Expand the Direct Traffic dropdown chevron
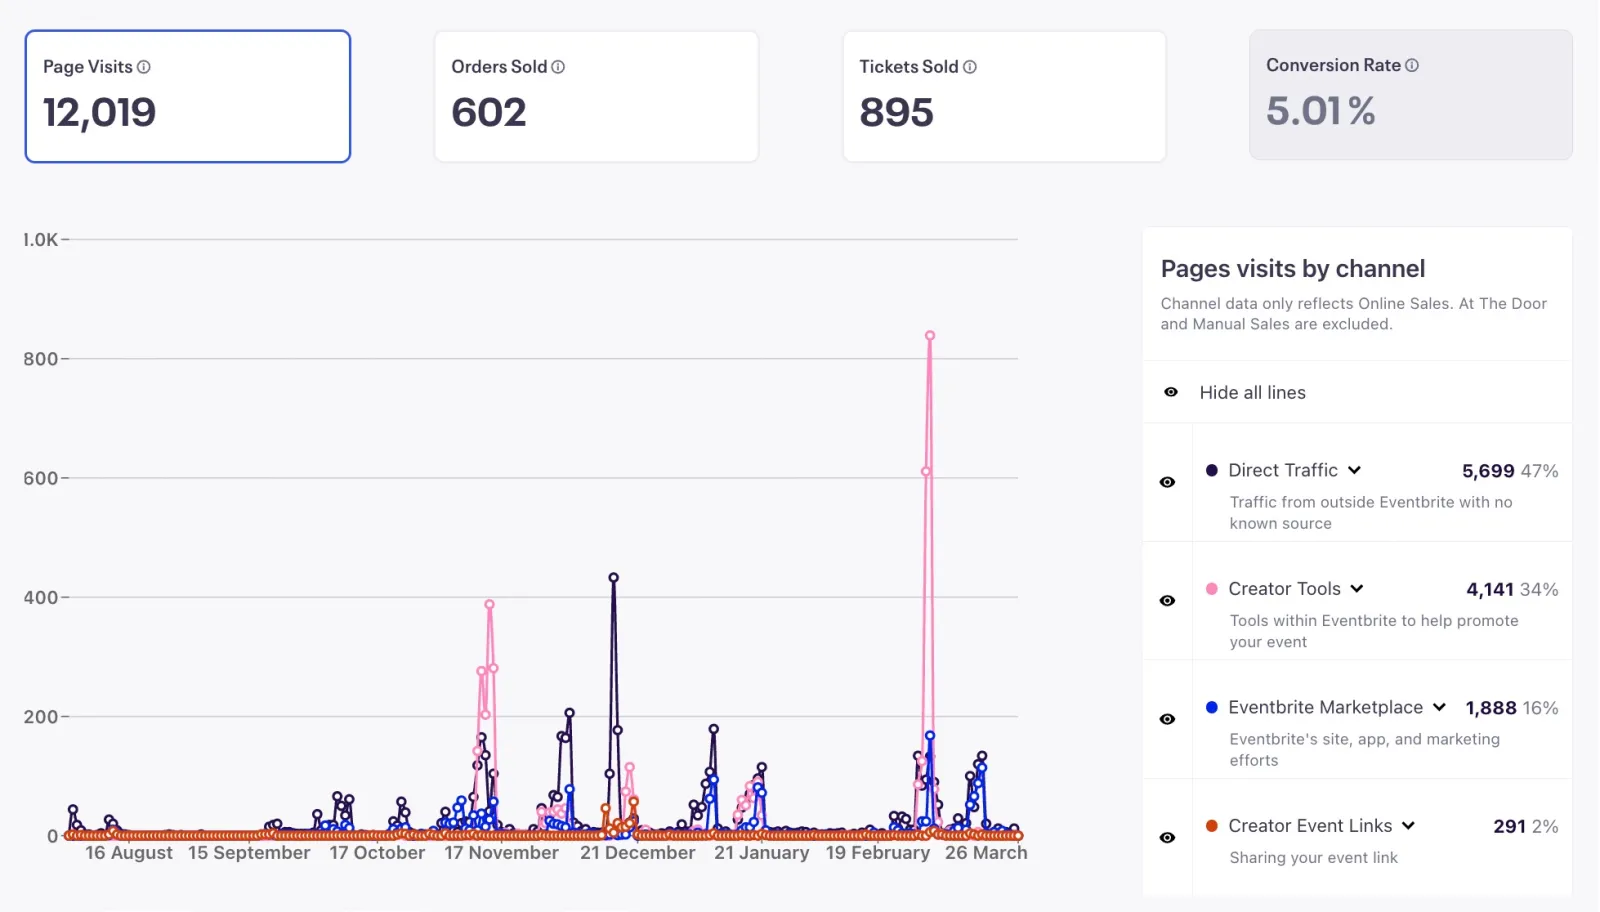Image resolution: width=1600 pixels, height=912 pixels. [1355, 470]
